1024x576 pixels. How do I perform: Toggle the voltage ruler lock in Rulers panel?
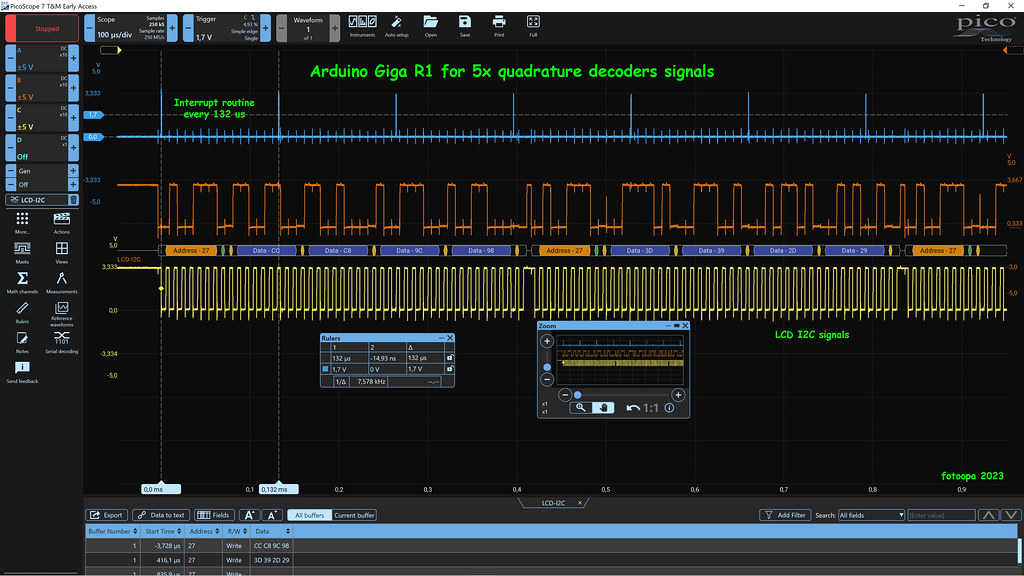[449, 369]
